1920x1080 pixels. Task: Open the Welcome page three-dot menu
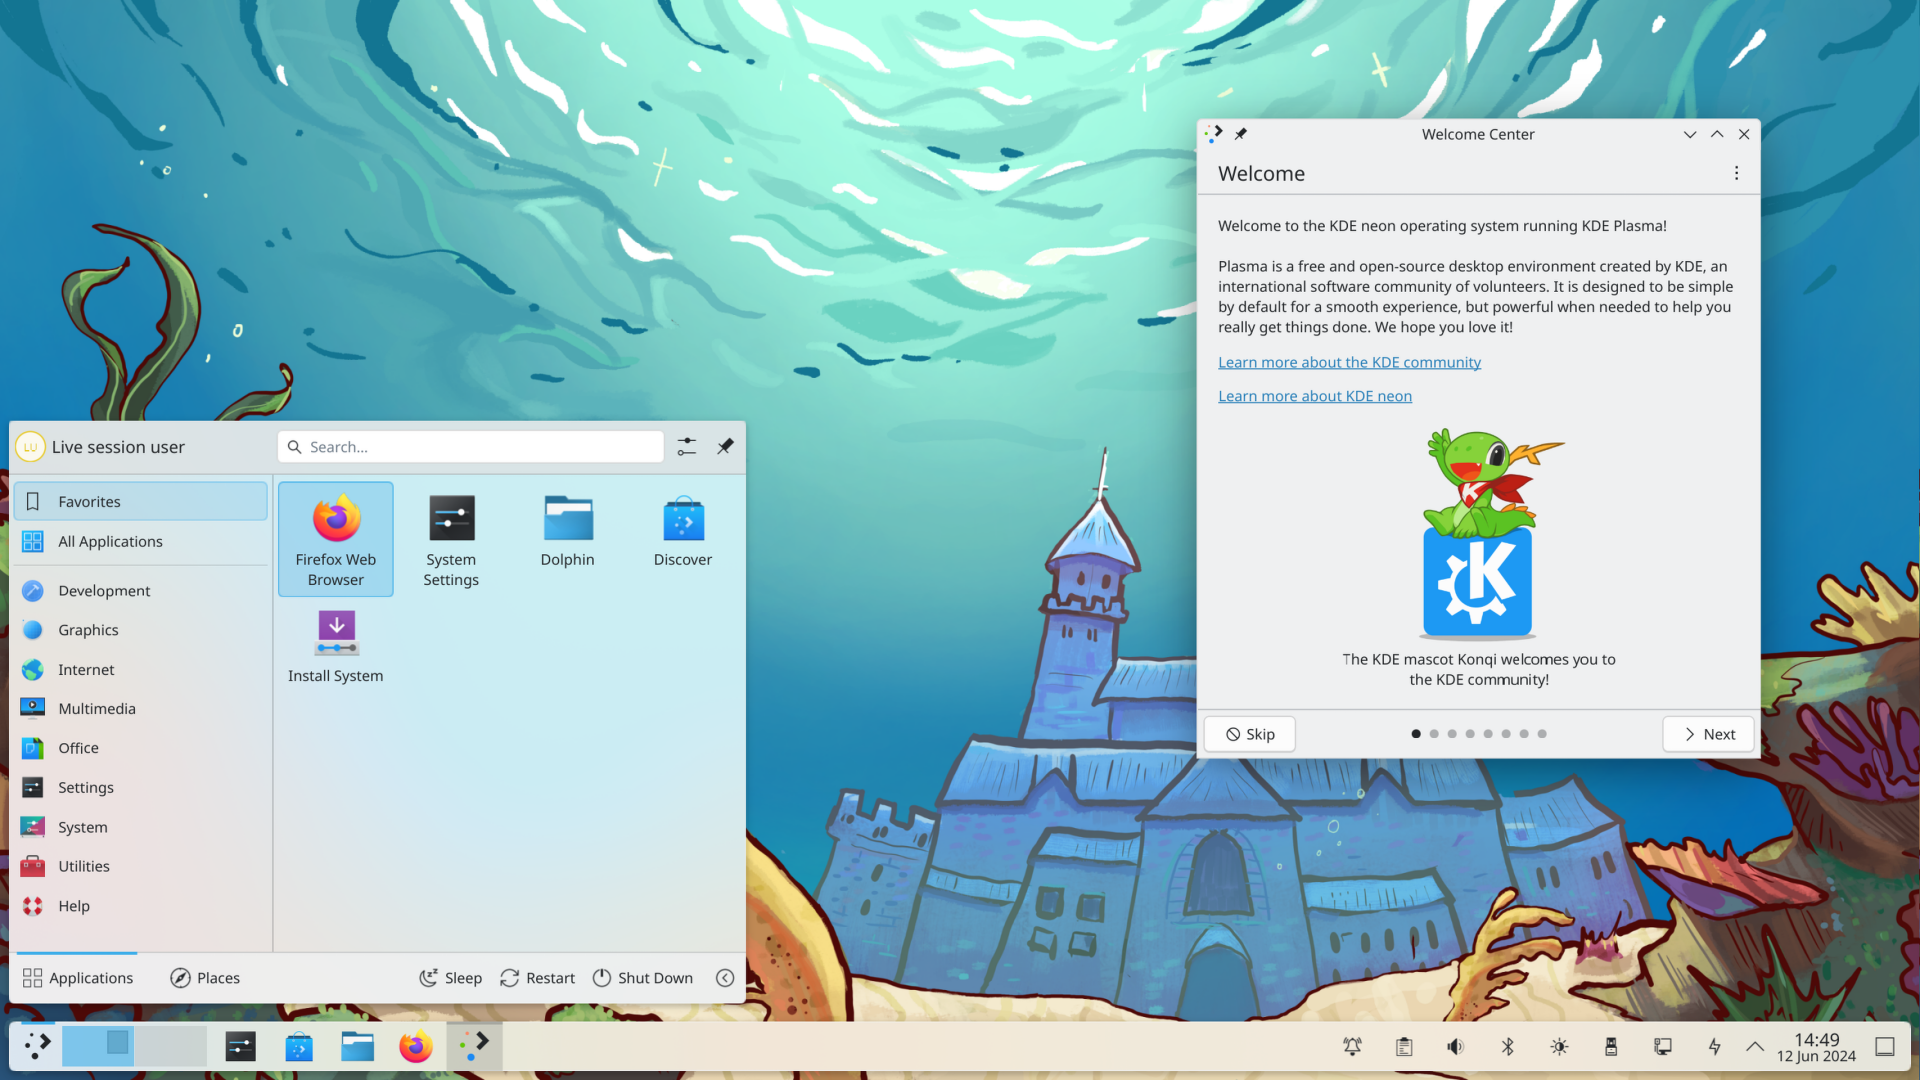1736,173
